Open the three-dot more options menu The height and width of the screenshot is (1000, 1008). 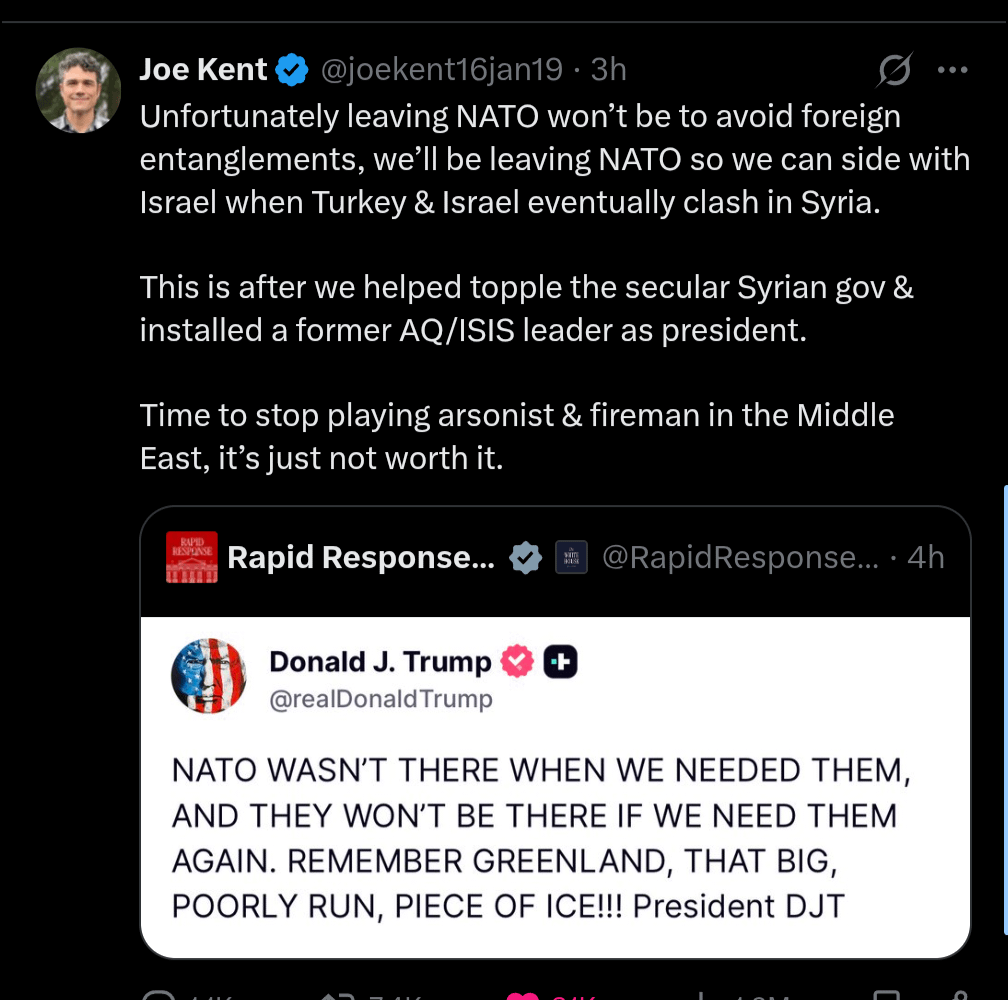(952, 70)
